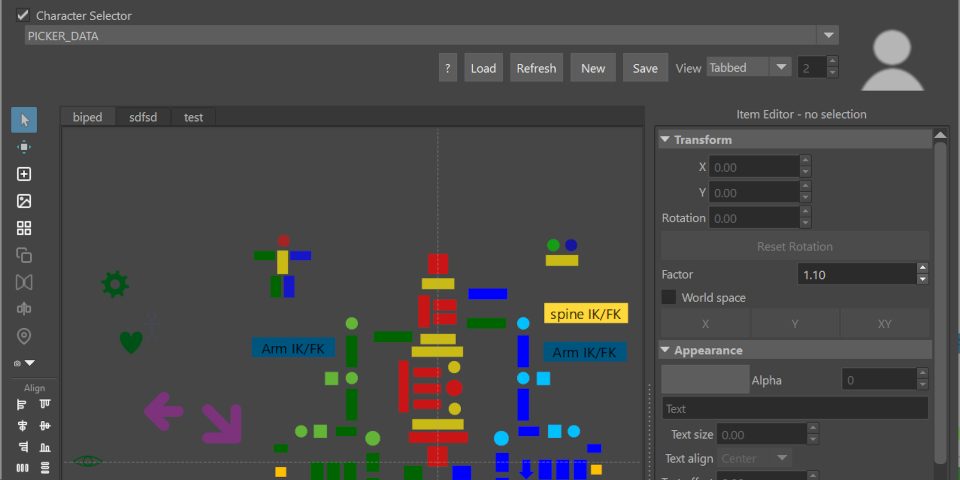Click the insert image icon
The image size is (960, 480).
click(24, 201)
